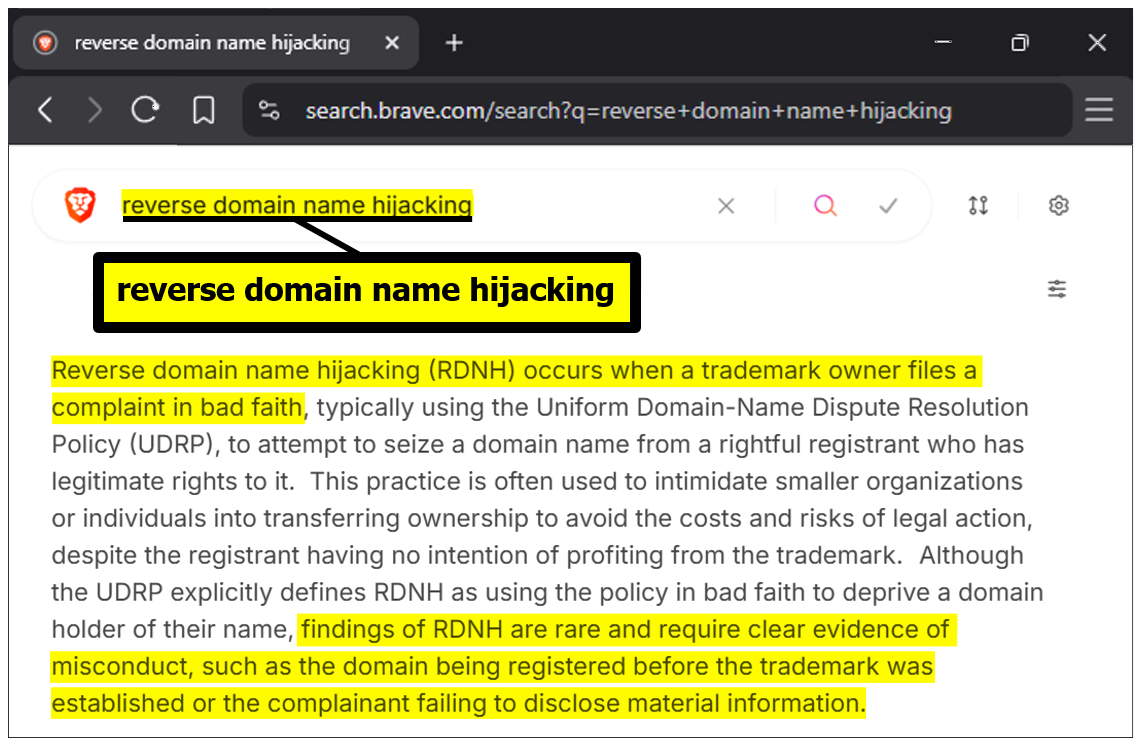Go back to the previous page
Image resolution: width=1141 pixels, height=746 pixels.
pyautogui.click(x=45, y=110)
